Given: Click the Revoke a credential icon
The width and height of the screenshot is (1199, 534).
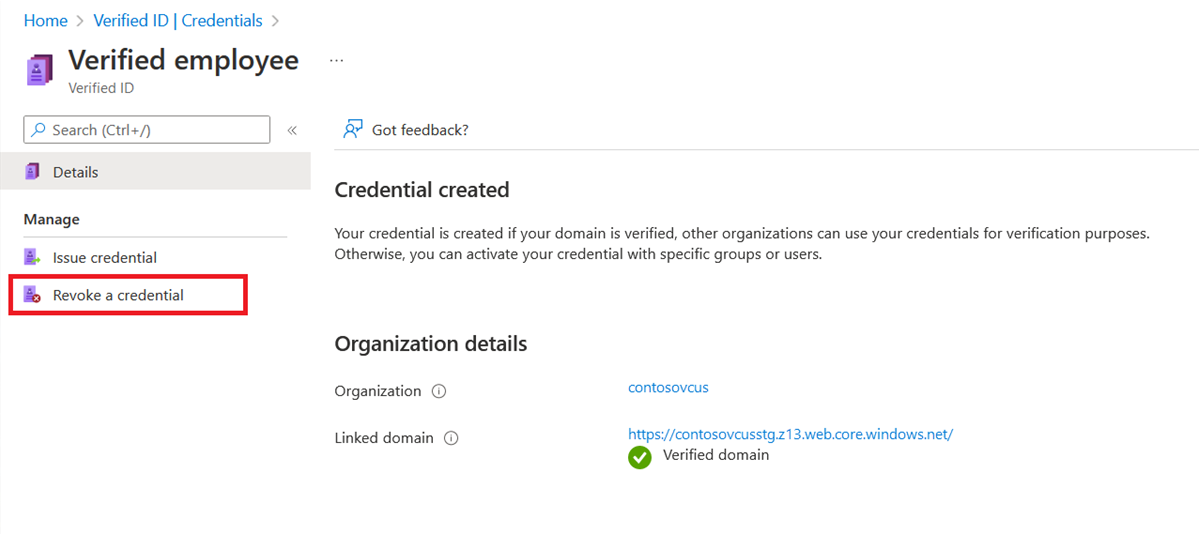Looking at the screenshot, I should point(32,295).
